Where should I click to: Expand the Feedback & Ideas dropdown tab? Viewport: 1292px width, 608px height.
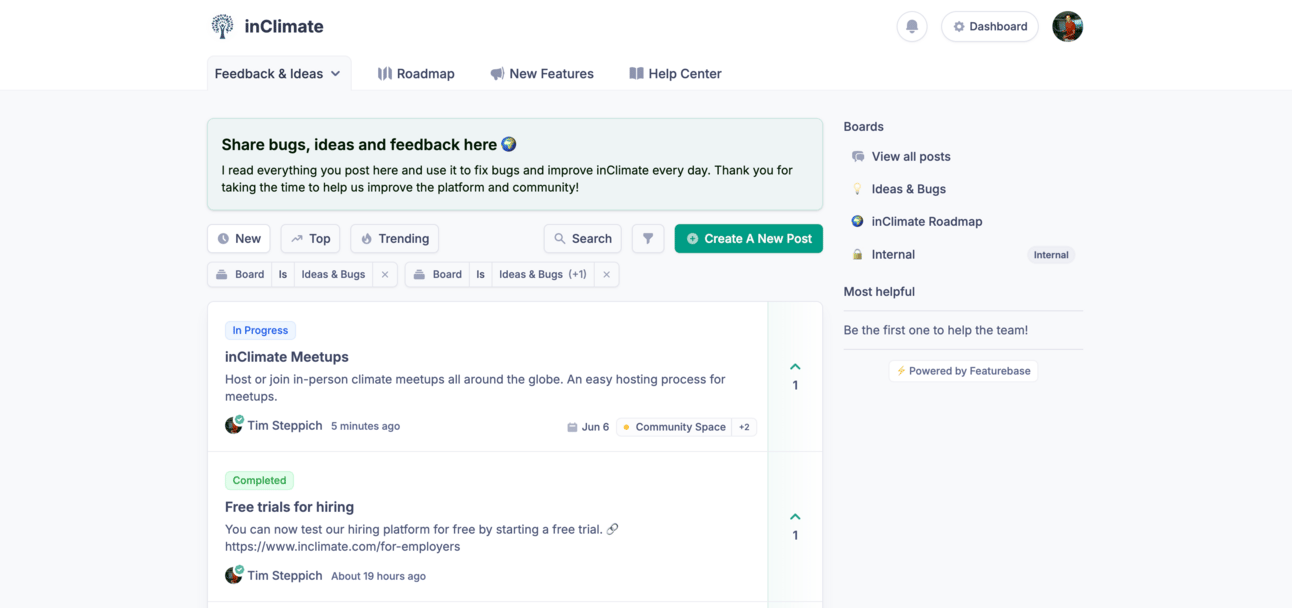click(279, 73)
